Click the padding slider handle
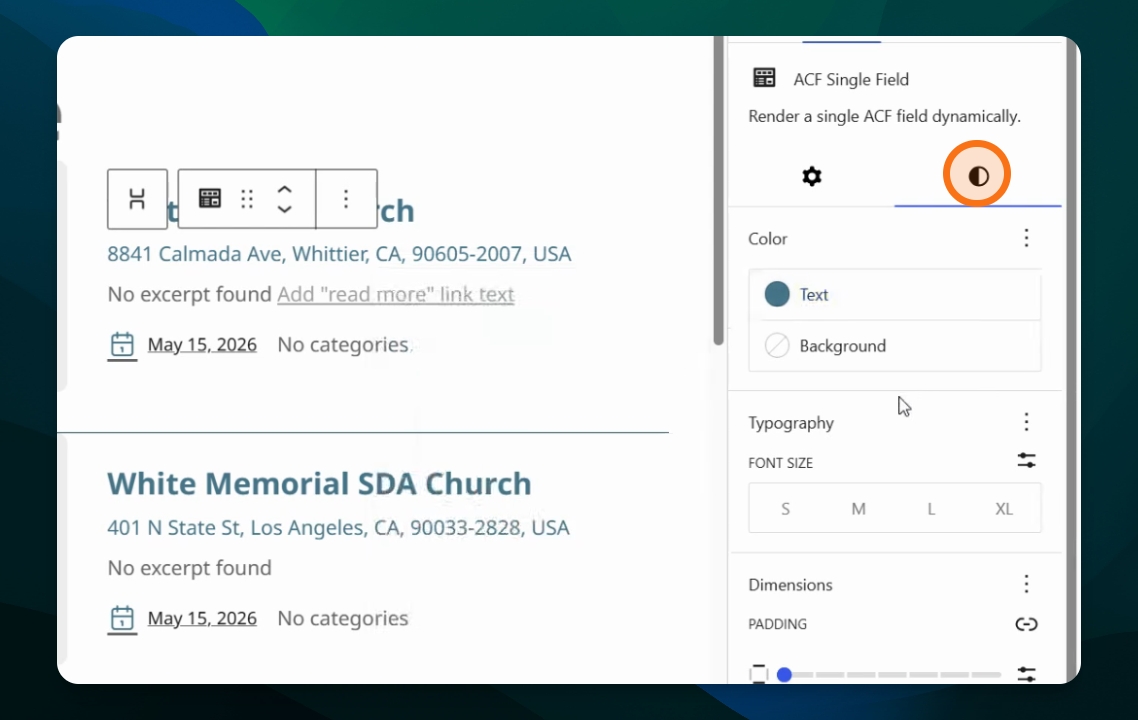Screen dimensions: 1138x720 pos(784,675)
